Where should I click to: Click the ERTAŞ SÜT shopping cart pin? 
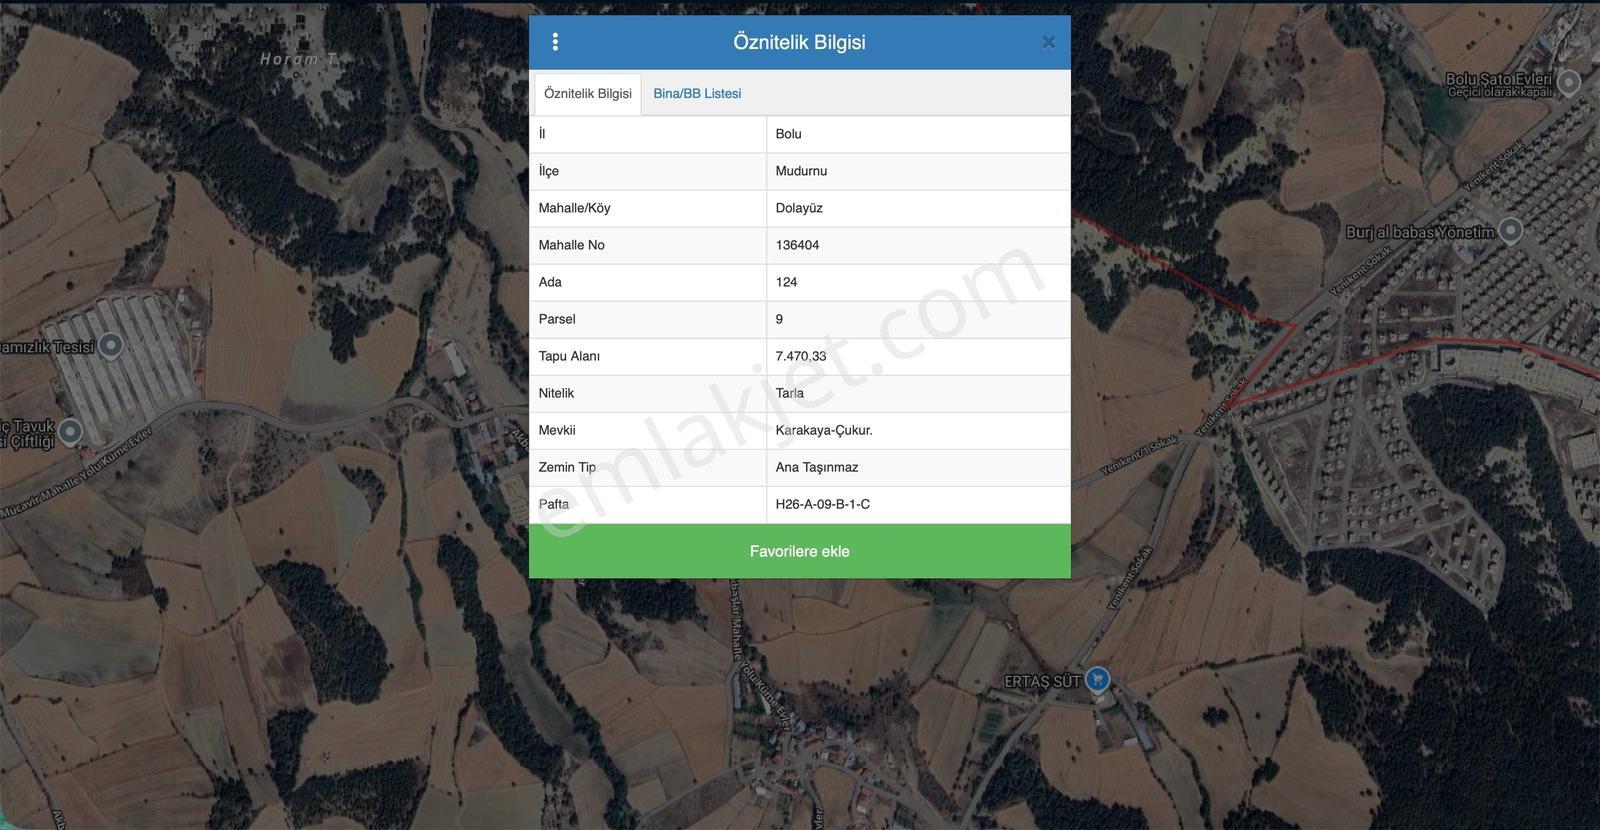[1097, 680]
